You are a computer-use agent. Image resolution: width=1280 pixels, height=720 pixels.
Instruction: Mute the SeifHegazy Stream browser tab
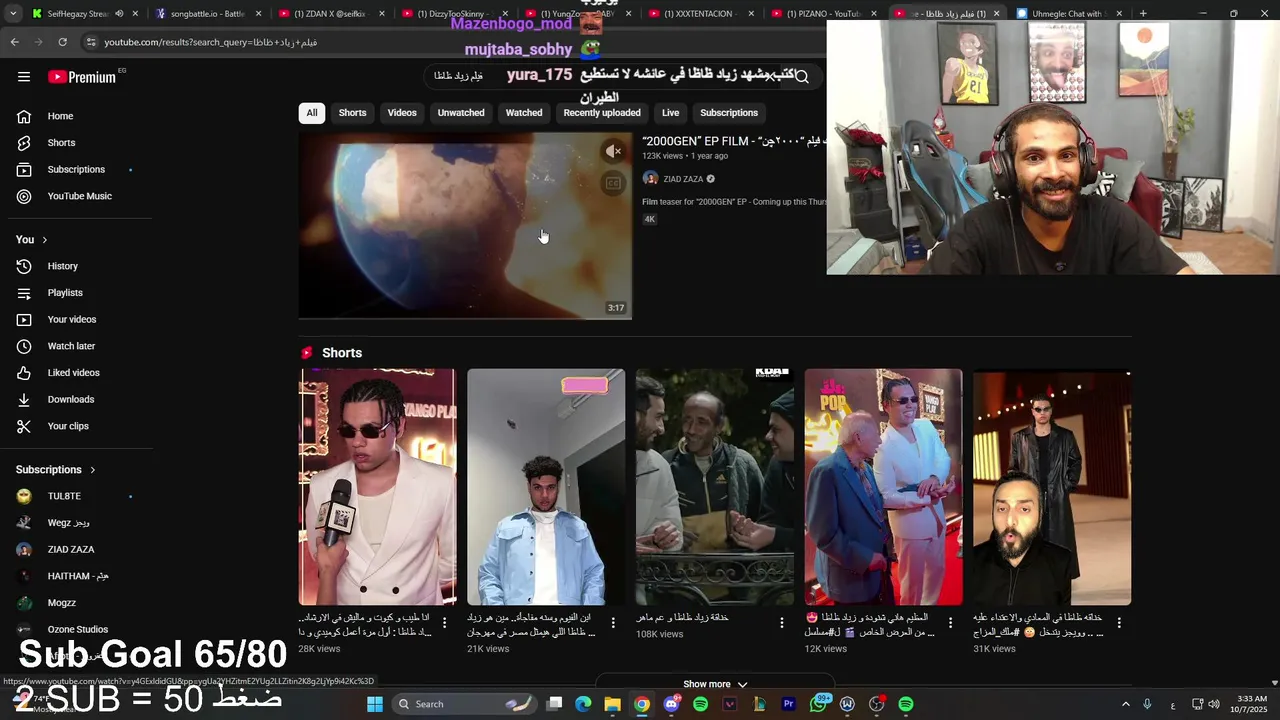pyautogui.click(x=119, y=14)
